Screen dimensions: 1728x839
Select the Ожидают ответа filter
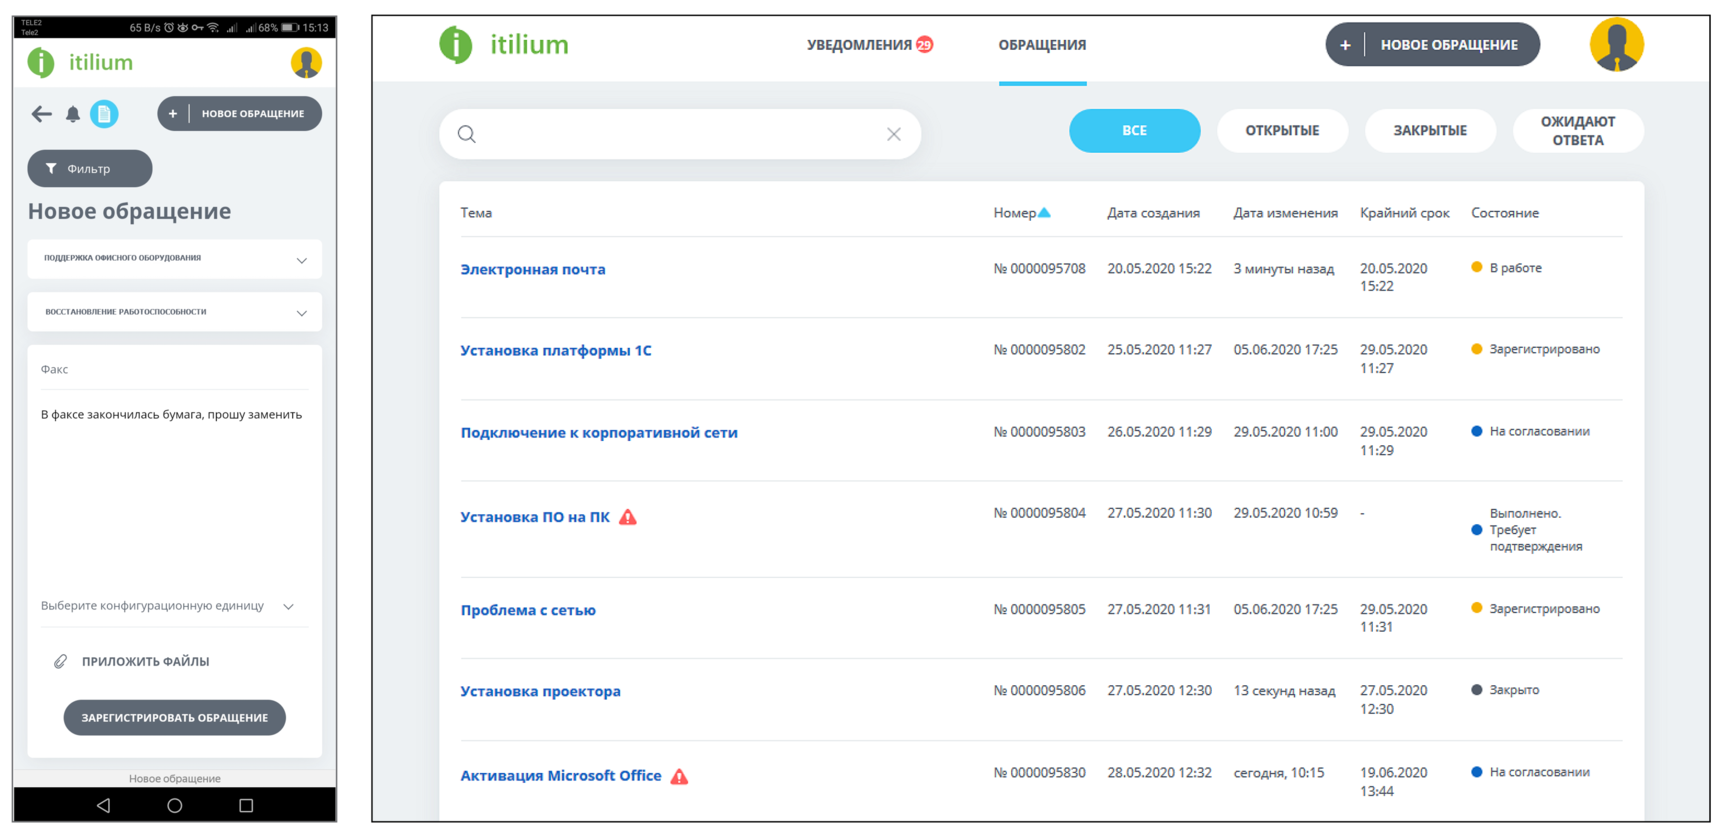click(x=1578, y=131)
